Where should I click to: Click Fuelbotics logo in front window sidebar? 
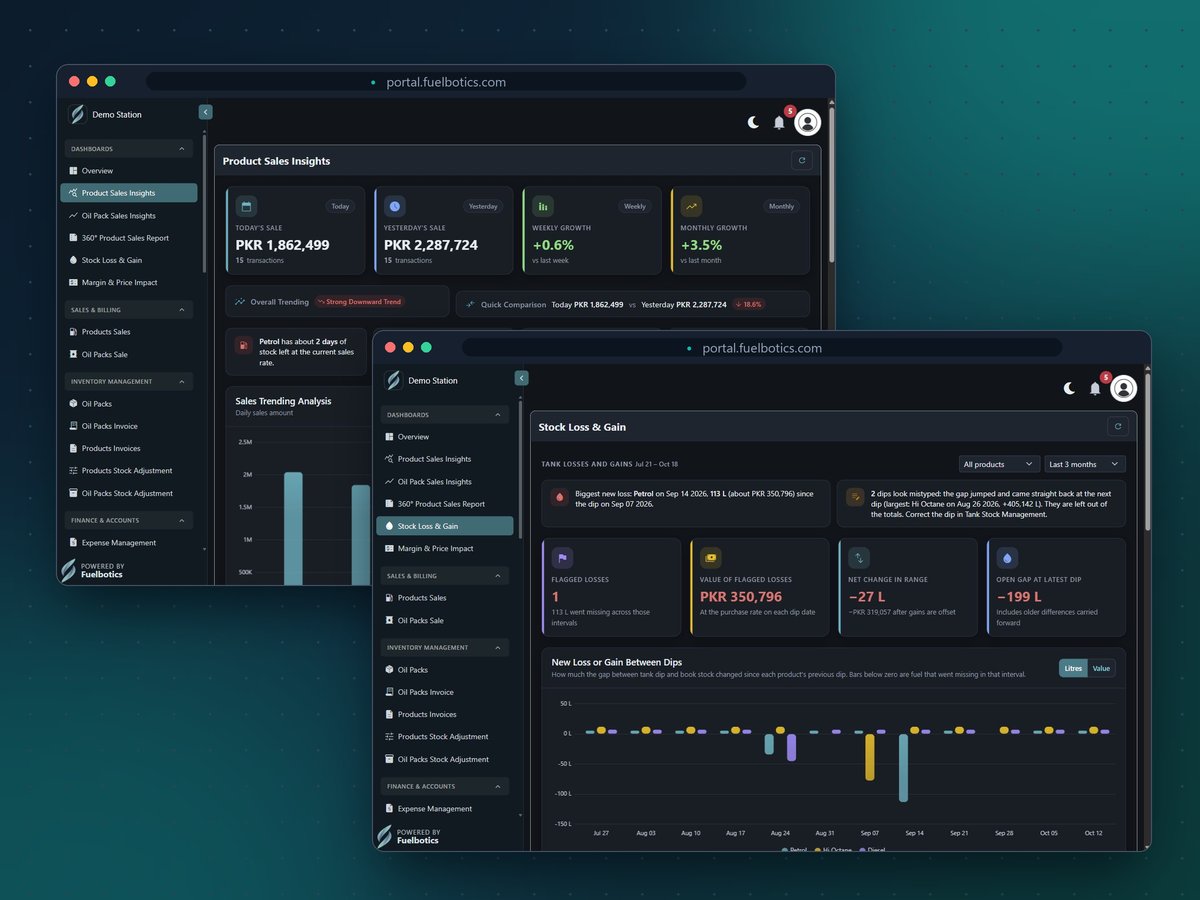[x=384, y=837]
